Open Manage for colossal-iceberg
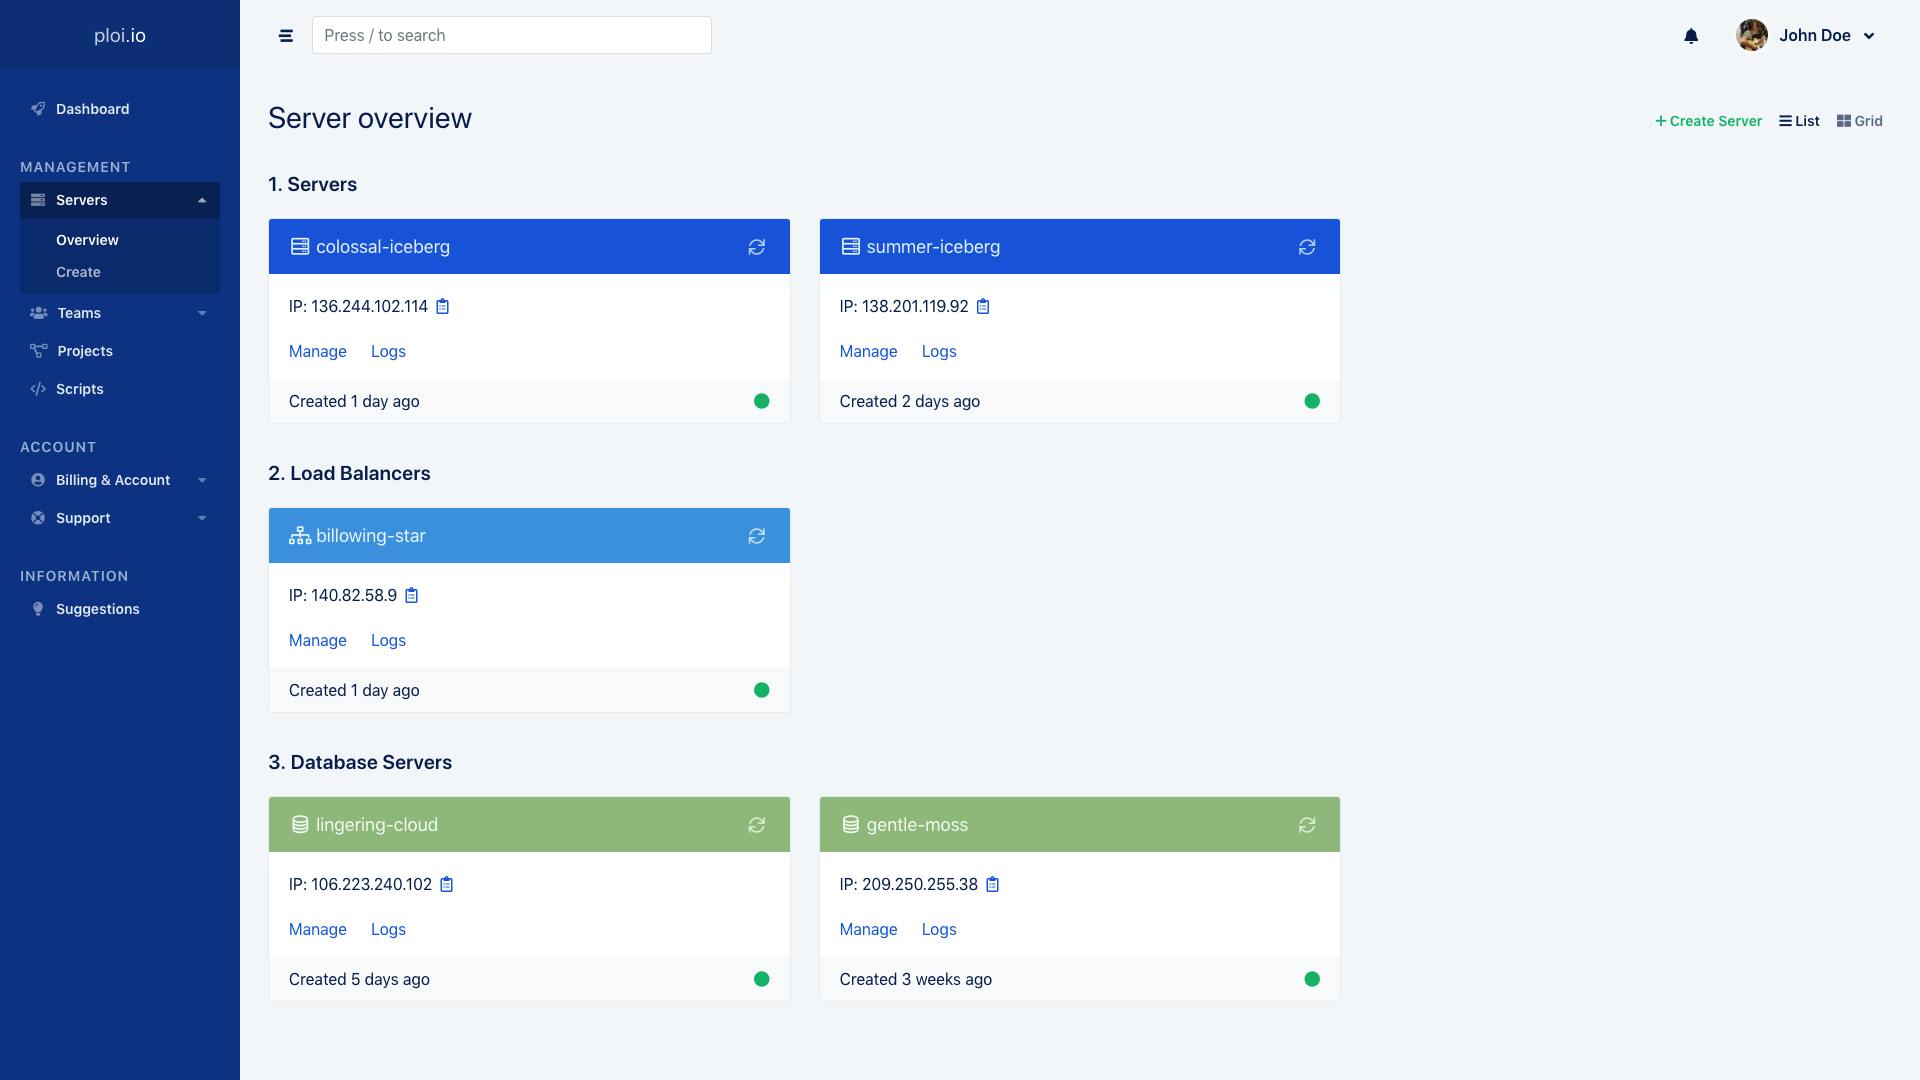Viewport: 1920px width, 1080px height. (x=318, y=351)
